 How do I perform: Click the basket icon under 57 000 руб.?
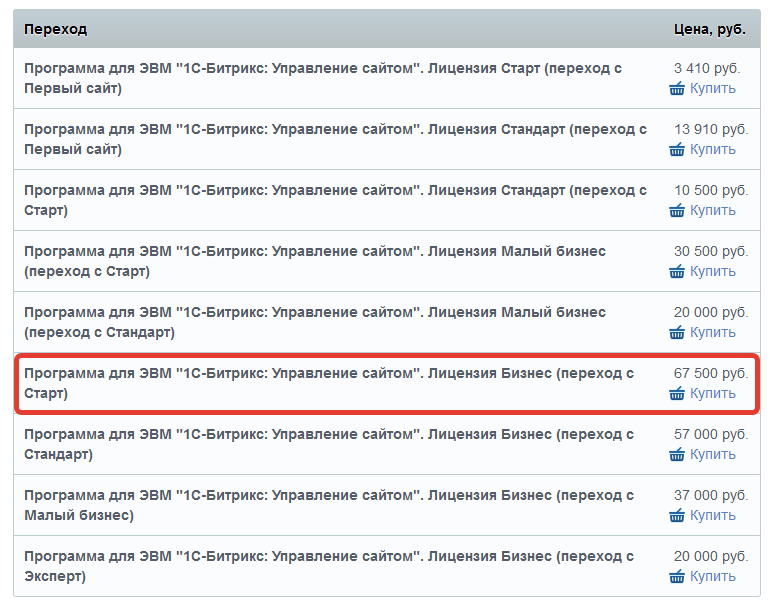click(677, 454)
